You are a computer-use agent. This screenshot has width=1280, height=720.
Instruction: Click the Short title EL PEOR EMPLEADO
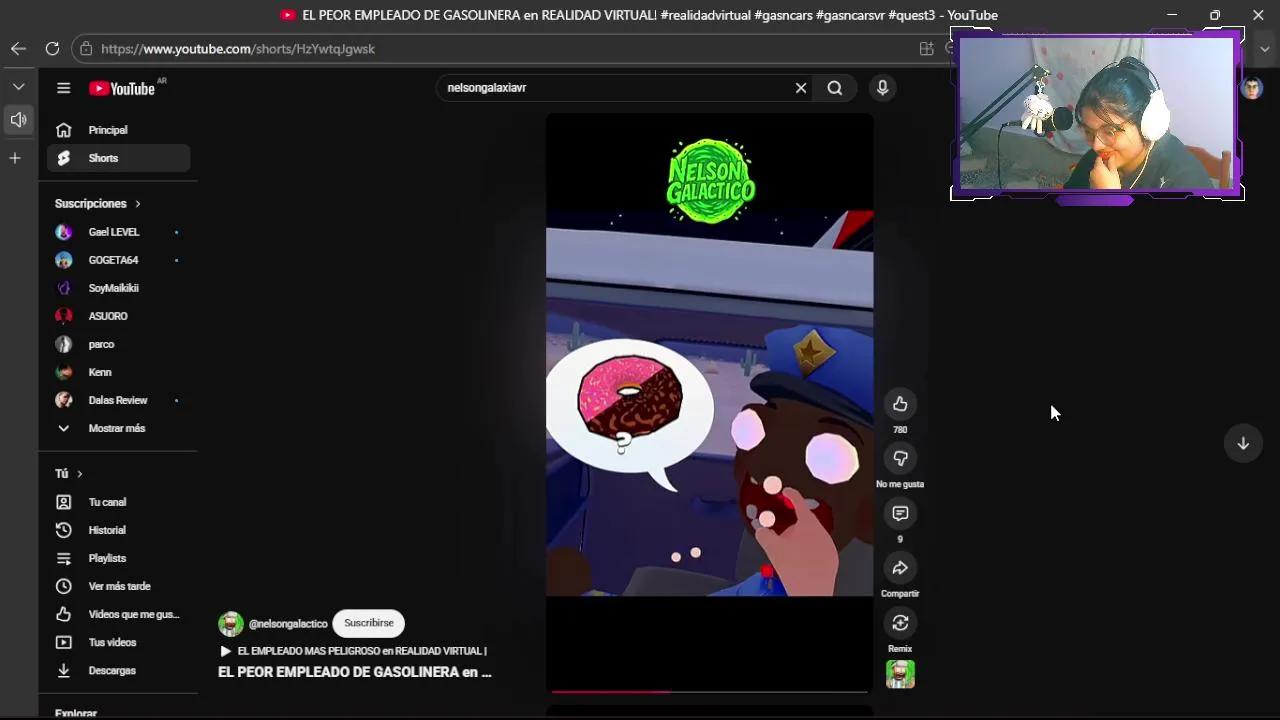pyautogui.click(x=355, y=672)
